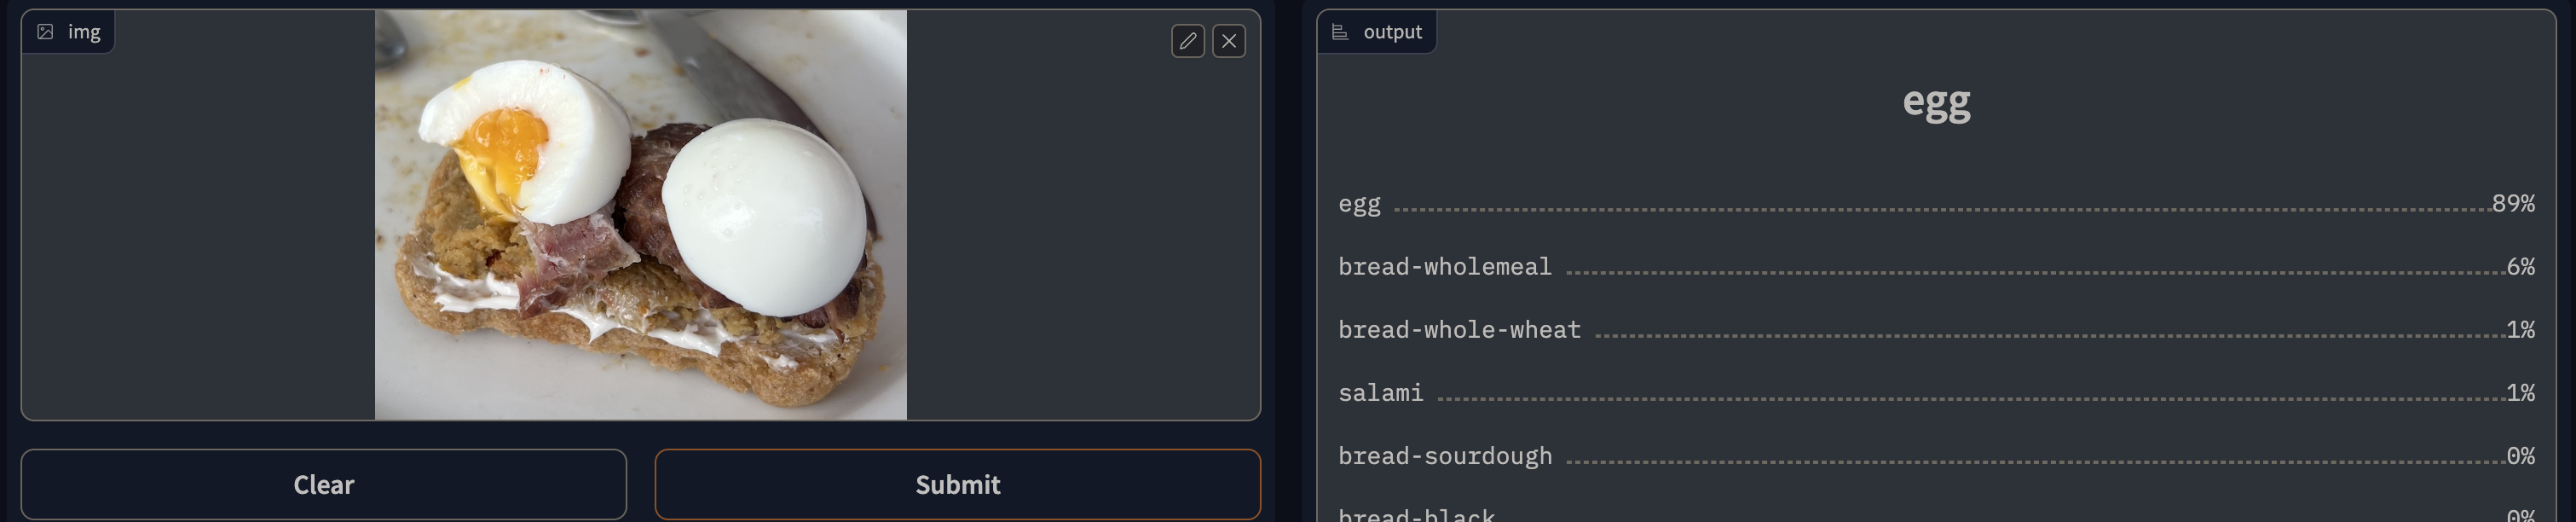Submit the image for classification
Screen dimensions: 2576x522
(x=958, y=484)
